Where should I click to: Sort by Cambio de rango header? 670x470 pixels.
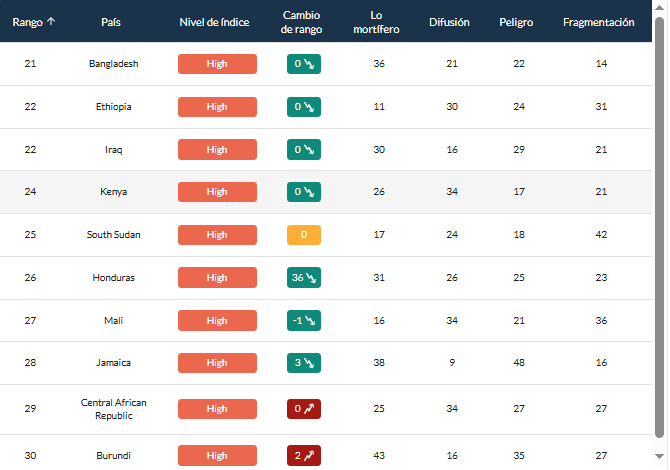302,22
